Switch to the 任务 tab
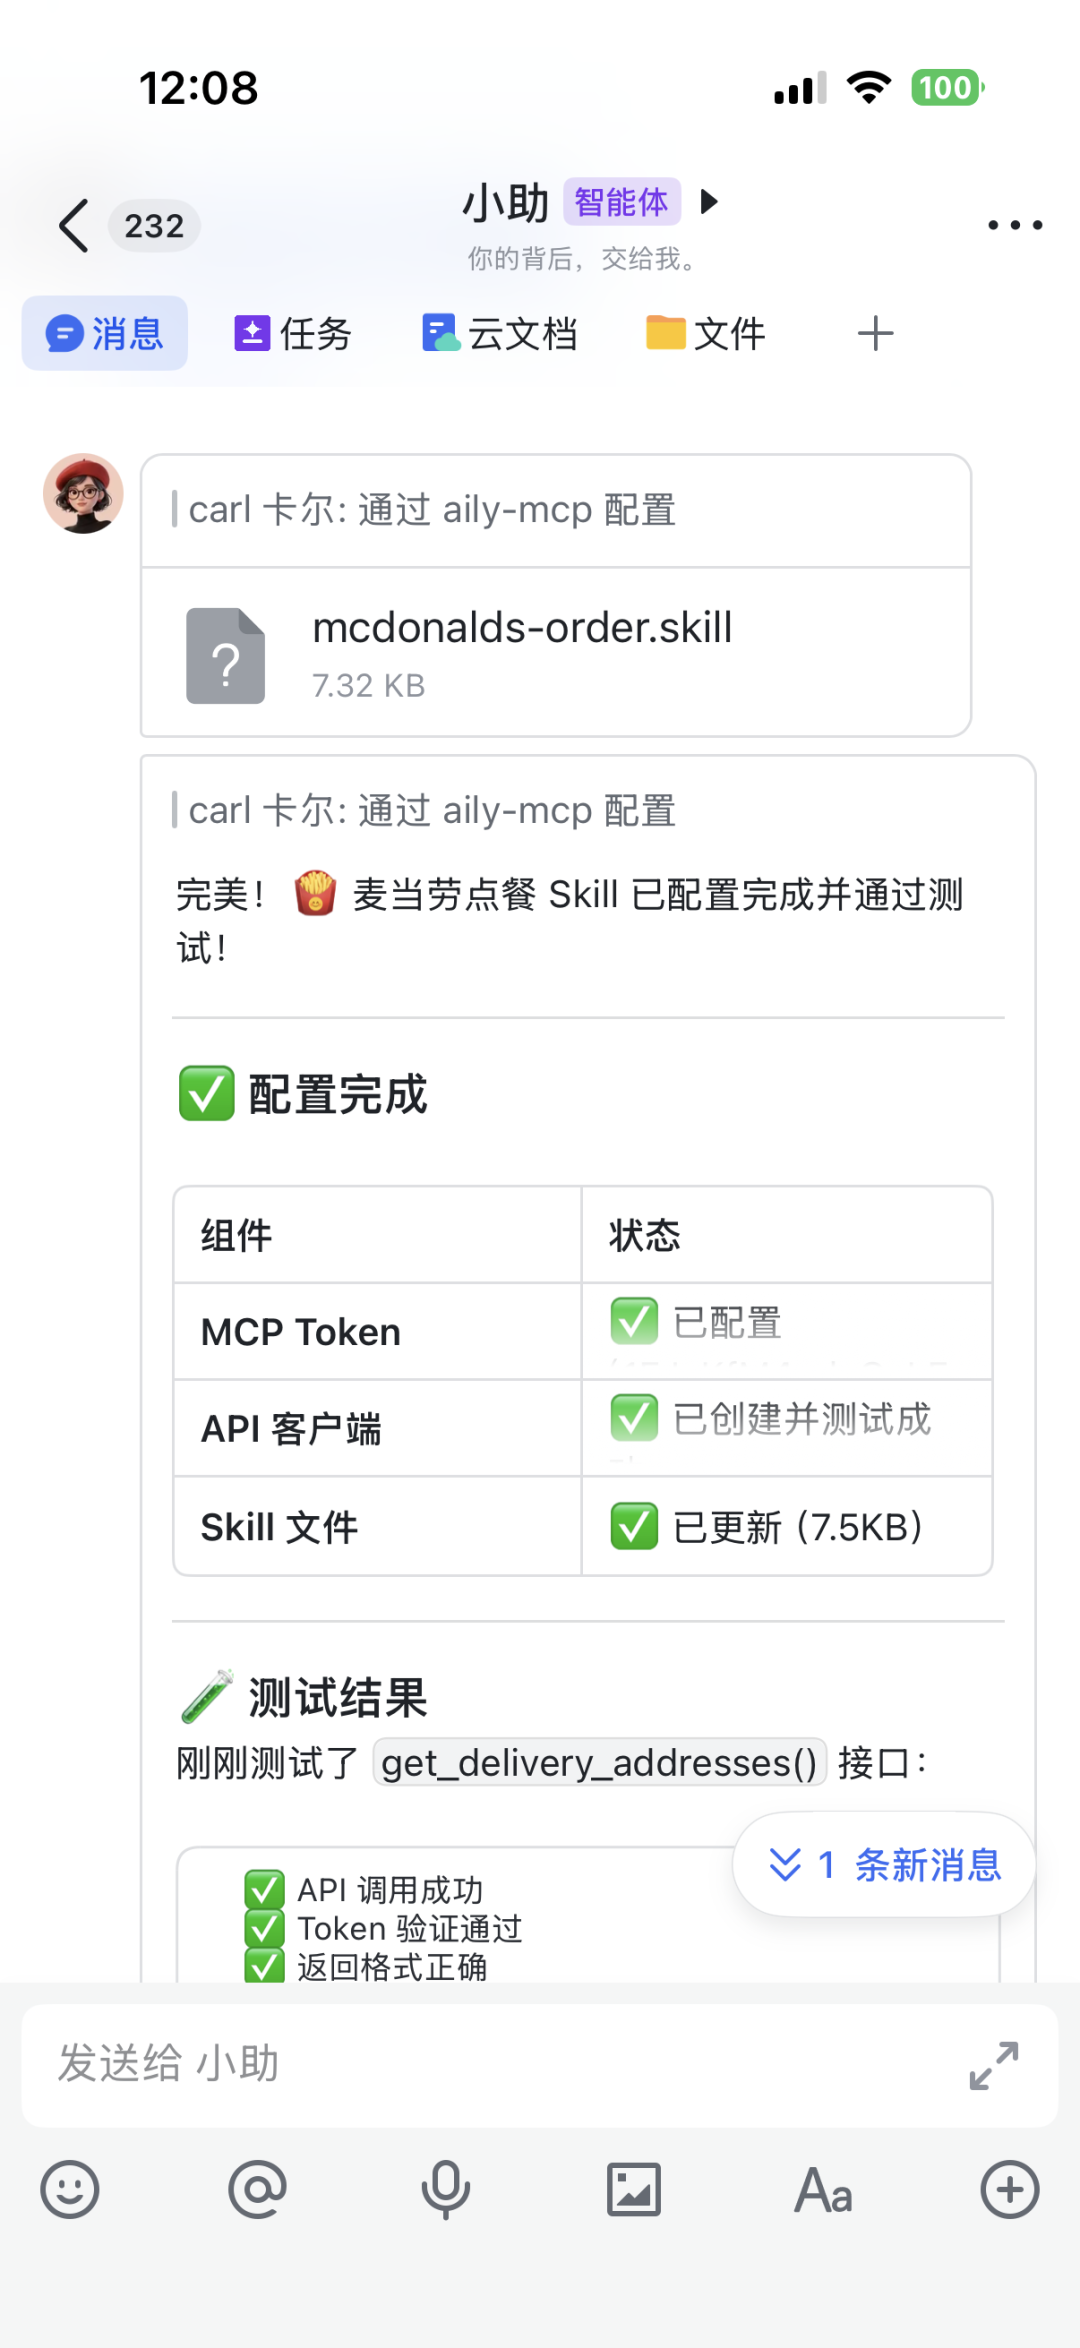 (291, 333)
